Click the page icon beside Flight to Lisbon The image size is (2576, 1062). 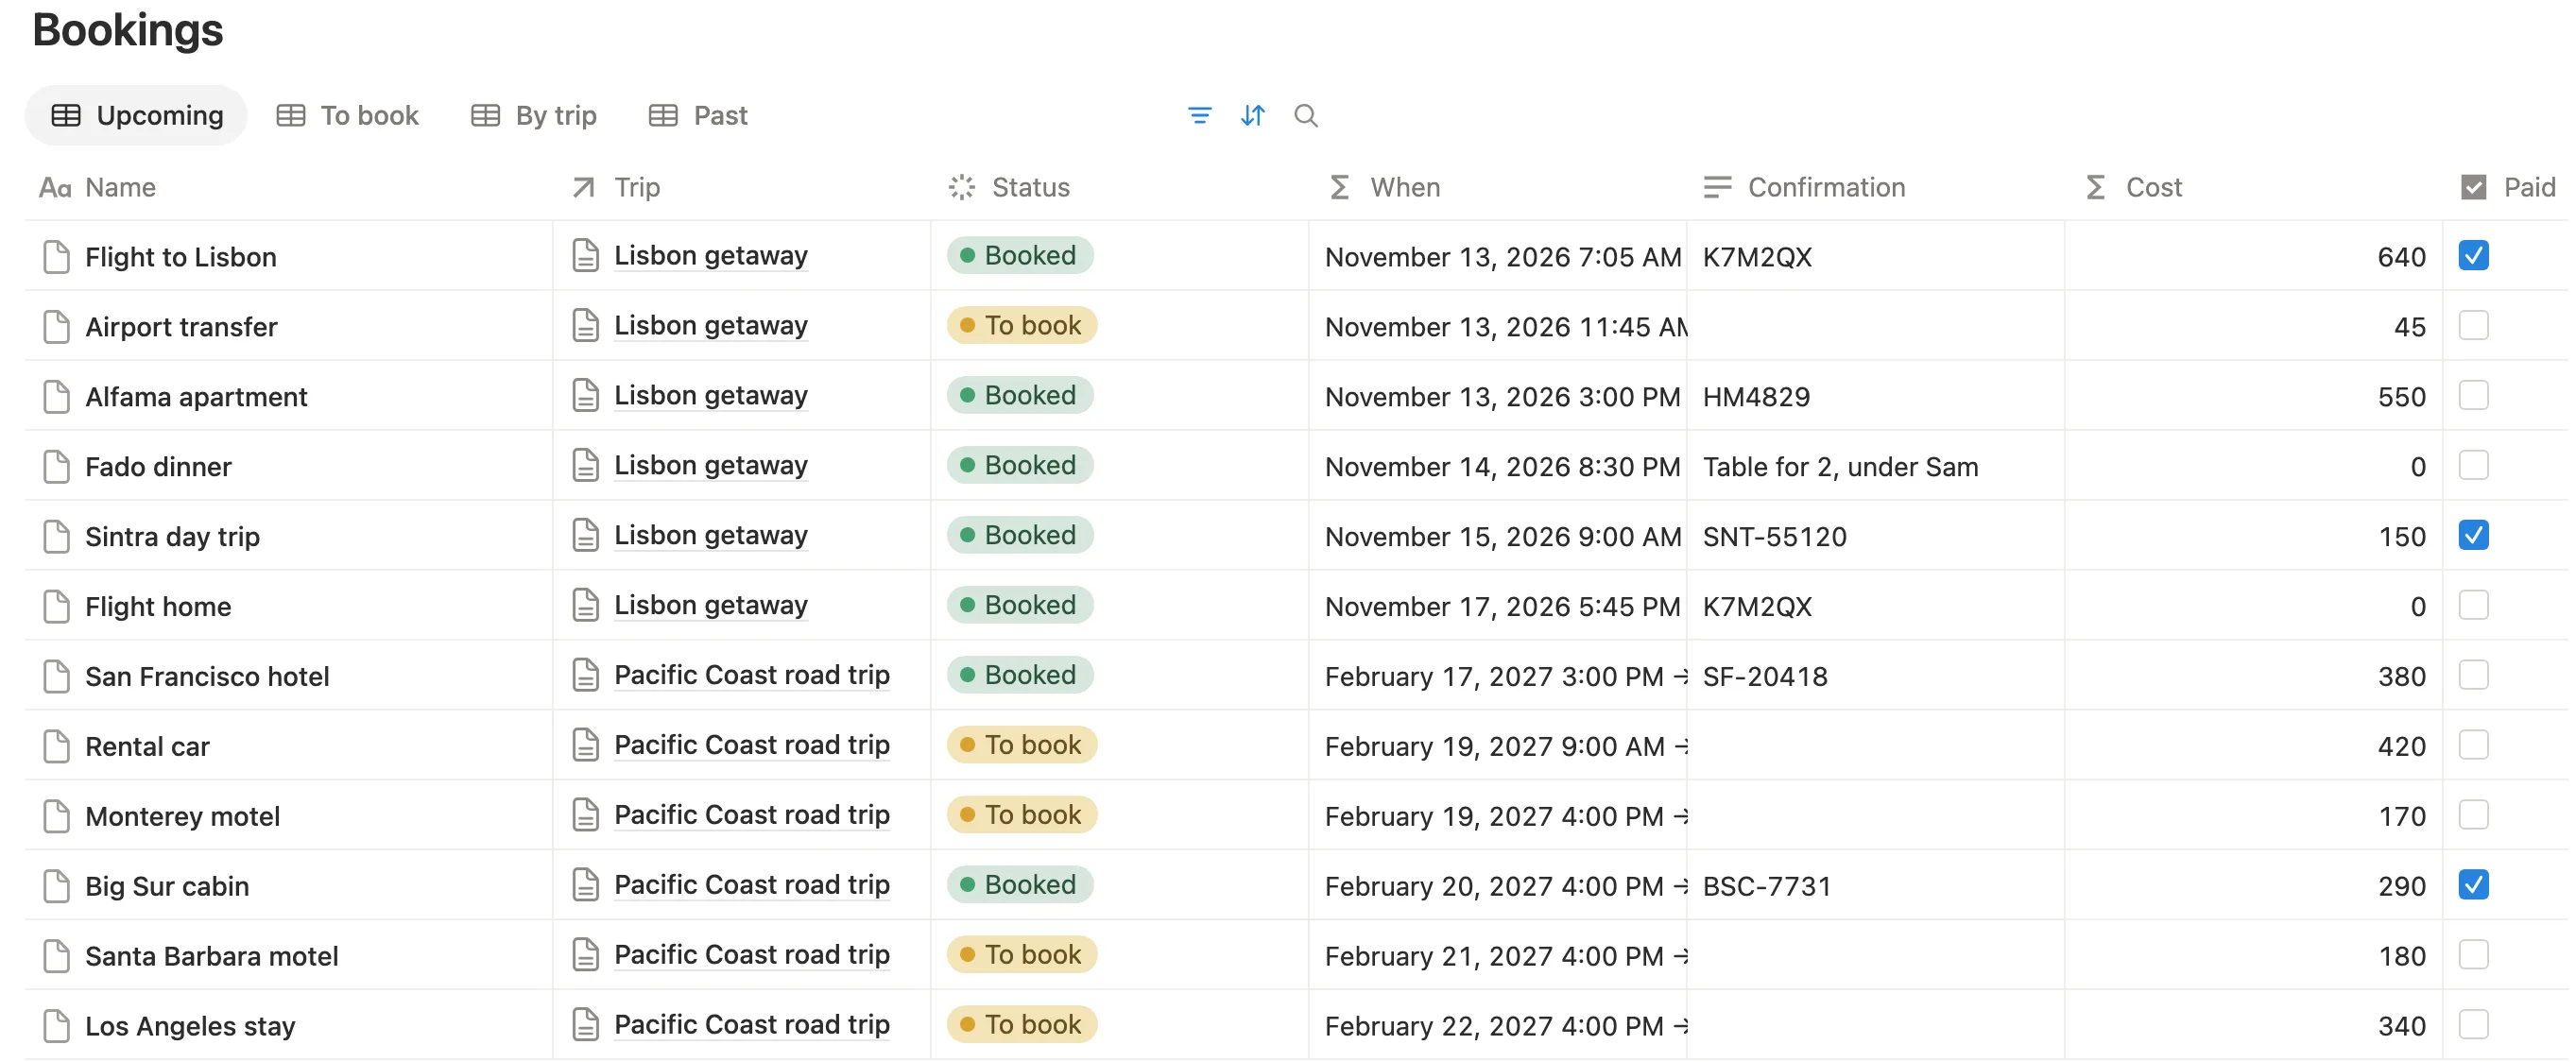pyautogui.click(x=57, y=257)
